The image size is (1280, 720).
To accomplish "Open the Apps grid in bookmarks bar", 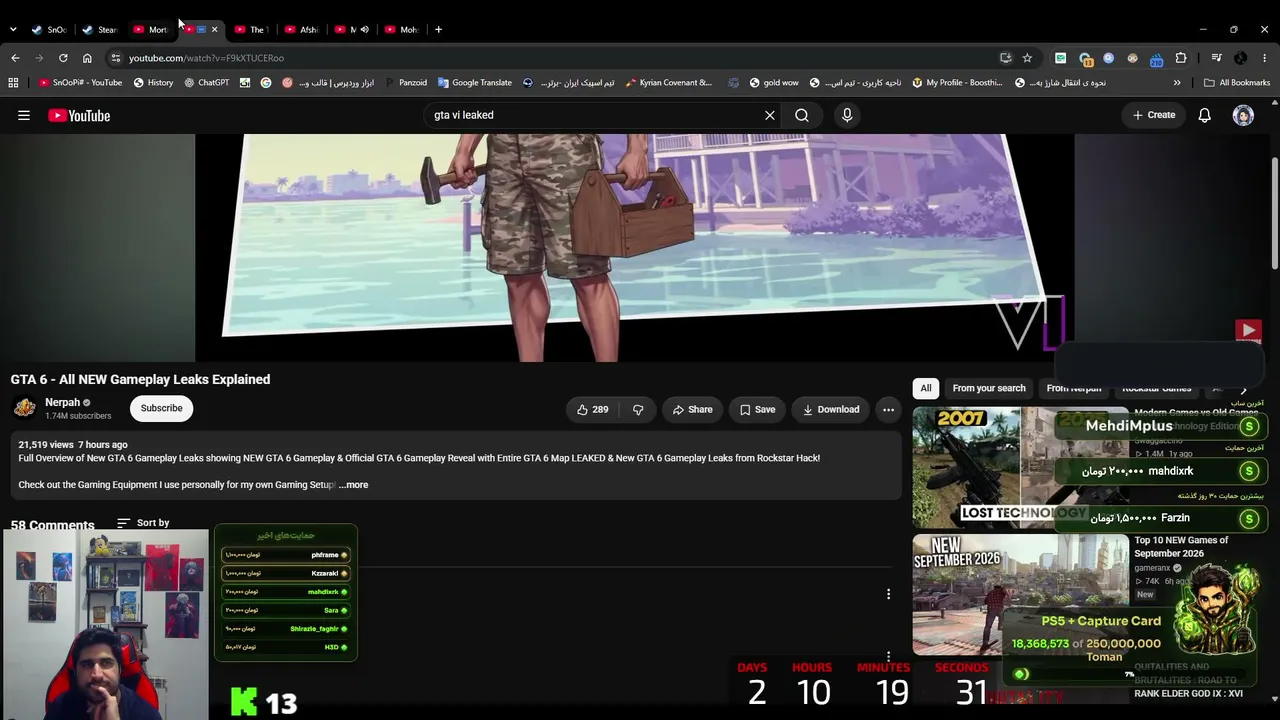I will [13, 83].
